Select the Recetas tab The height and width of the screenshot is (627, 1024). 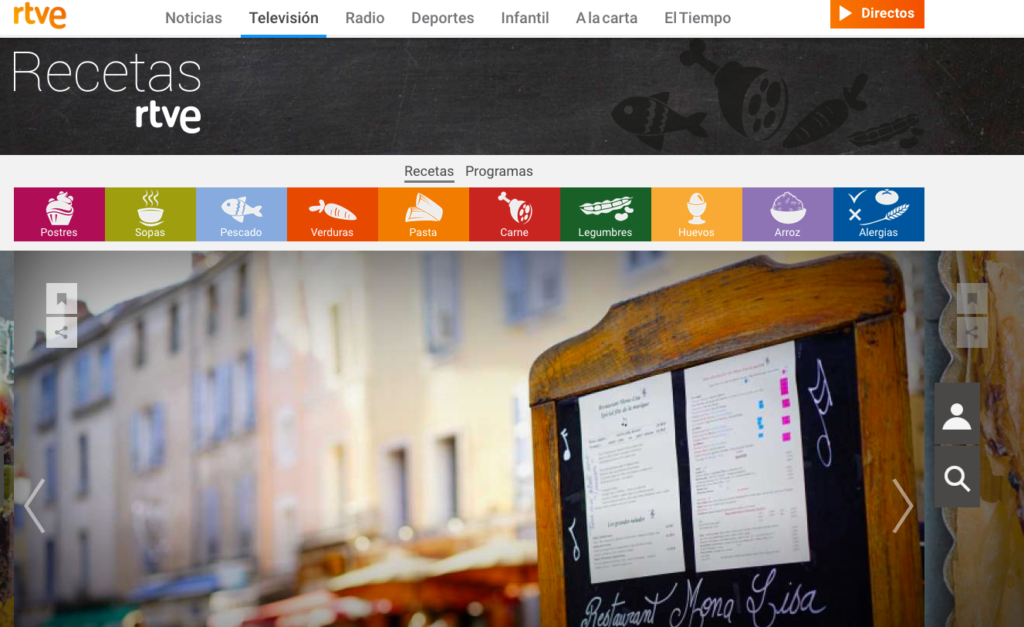point(429,171)
